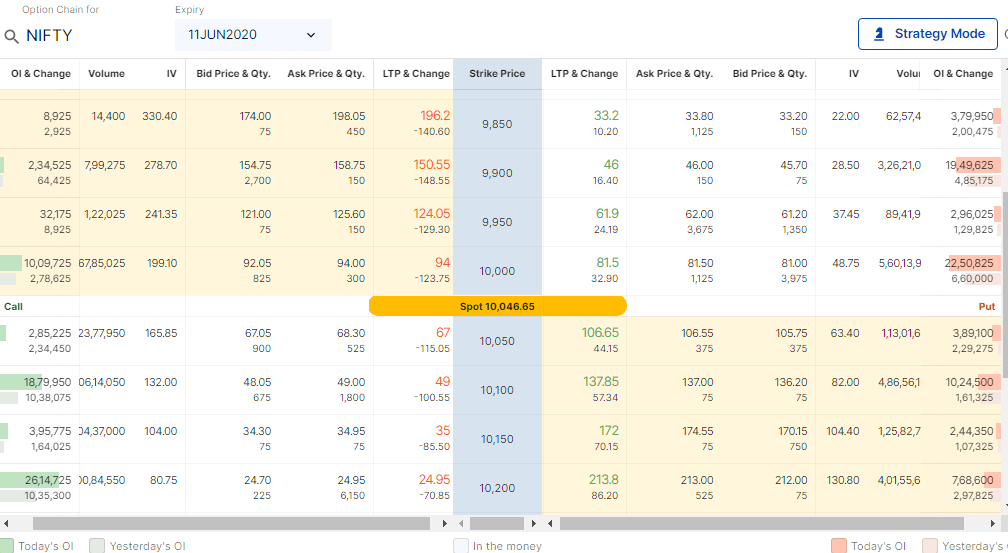1008x553 pixels.
Task: Click call LTP 94 for 10,000 strike
Action: [442, 262]
